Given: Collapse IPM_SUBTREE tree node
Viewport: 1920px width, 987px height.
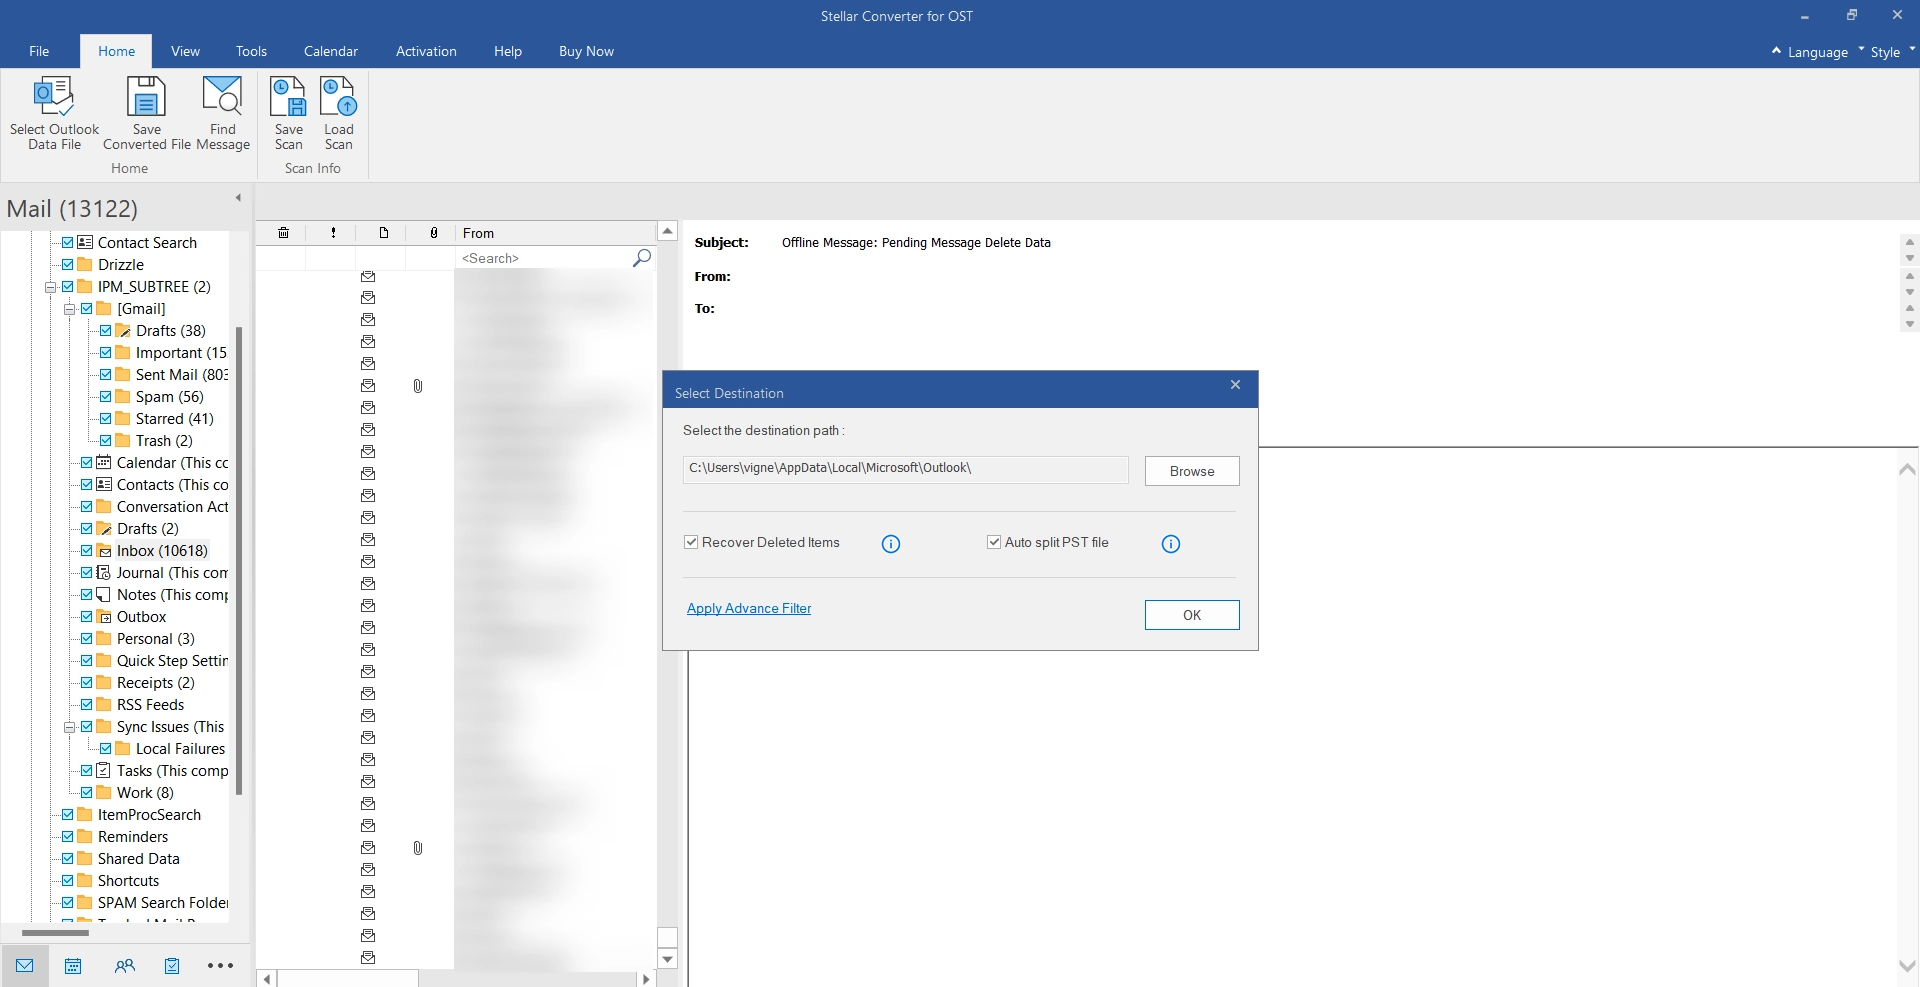Looking at the screenshot, I should click(x=50, y=287).
